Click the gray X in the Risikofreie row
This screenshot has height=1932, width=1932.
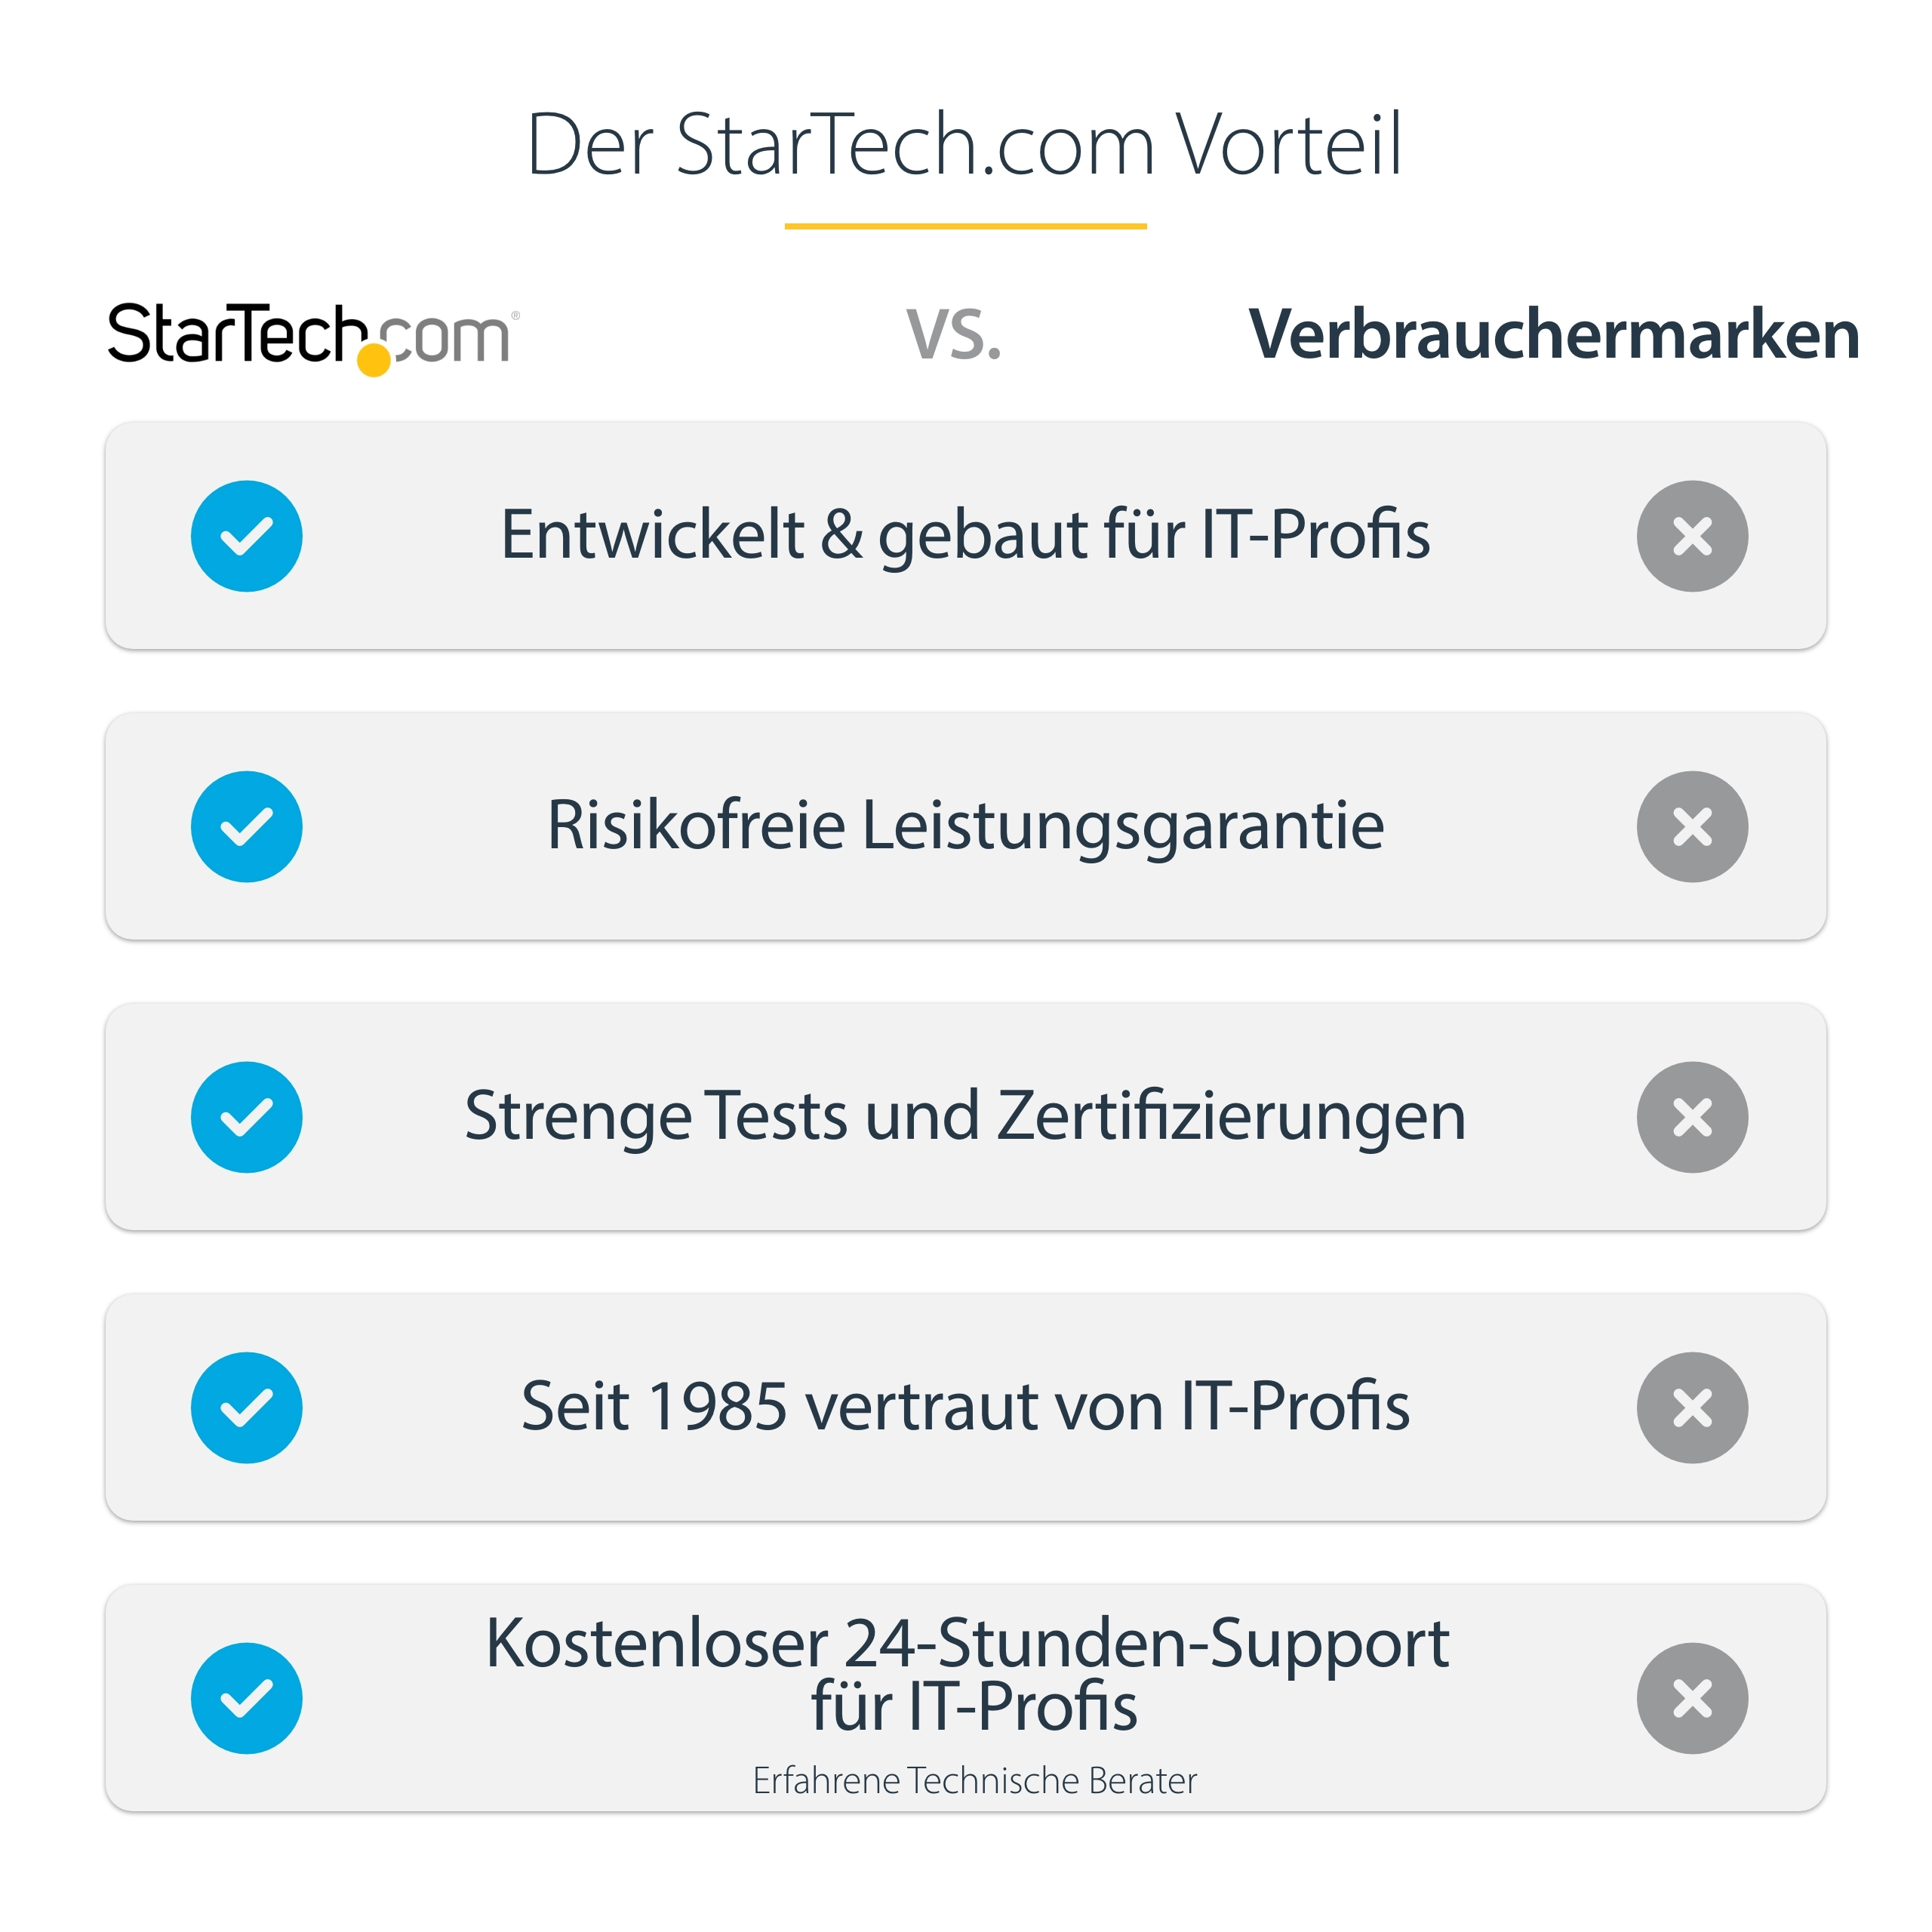[1692, 827]
